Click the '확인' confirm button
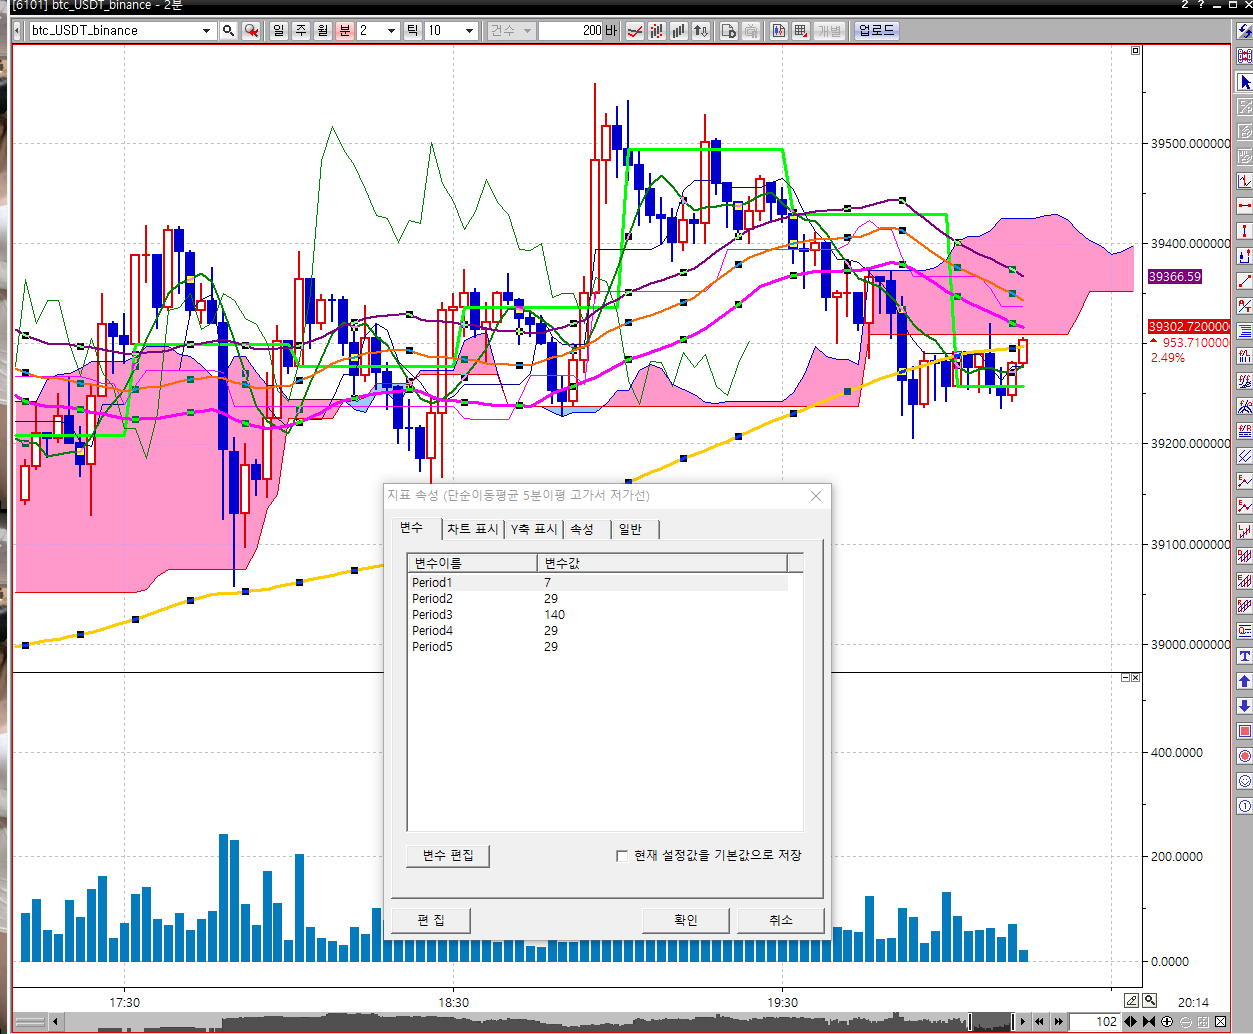The image size is (1253, 1034). point(685,920)
